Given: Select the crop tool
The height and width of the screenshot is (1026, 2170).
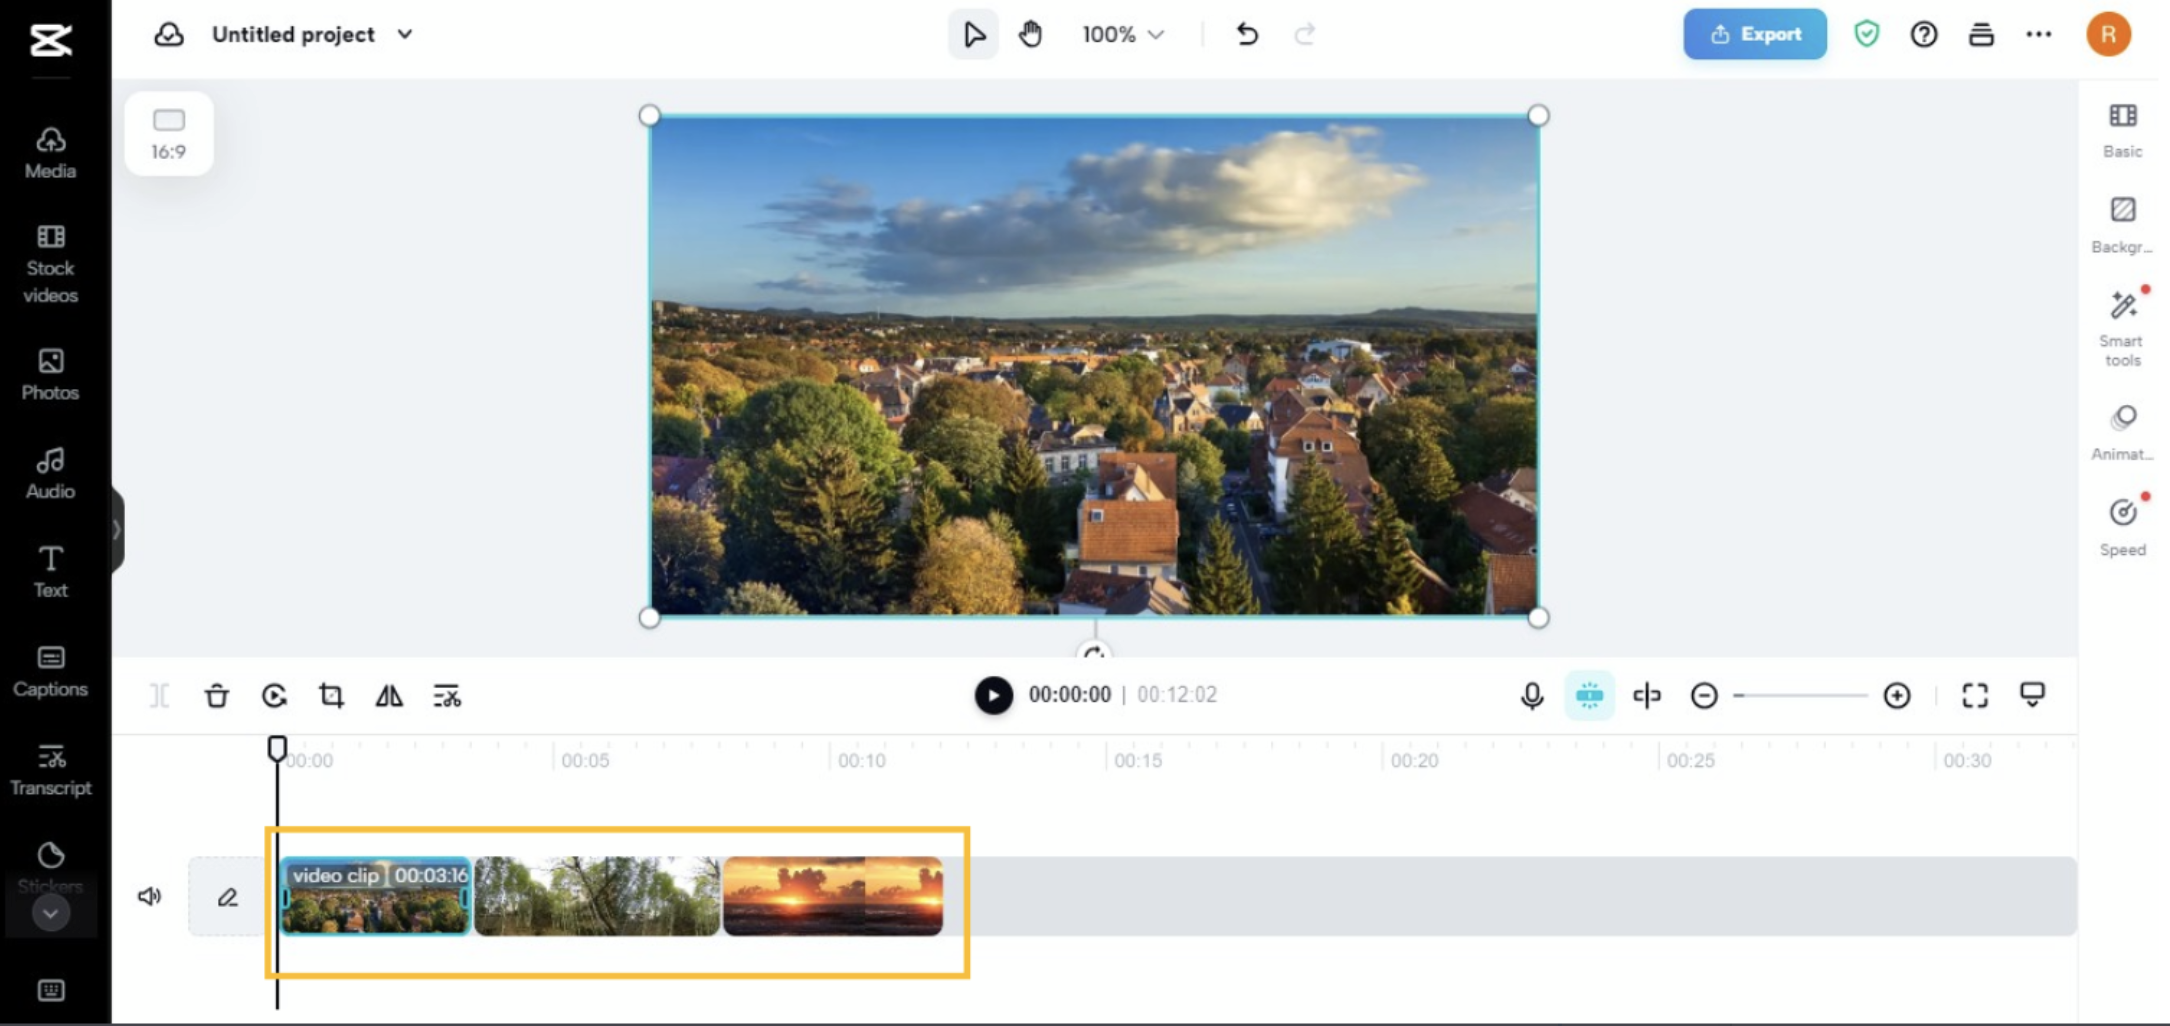Looking at the screenshot, I should tap(331, 696).
